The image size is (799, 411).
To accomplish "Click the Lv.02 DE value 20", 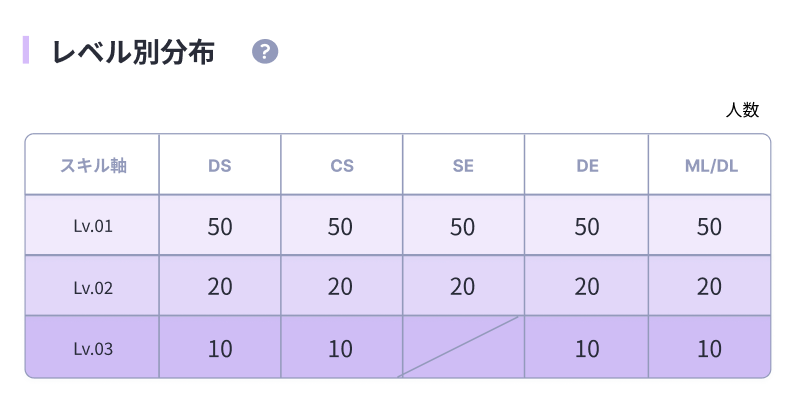I will click(587, 287).
